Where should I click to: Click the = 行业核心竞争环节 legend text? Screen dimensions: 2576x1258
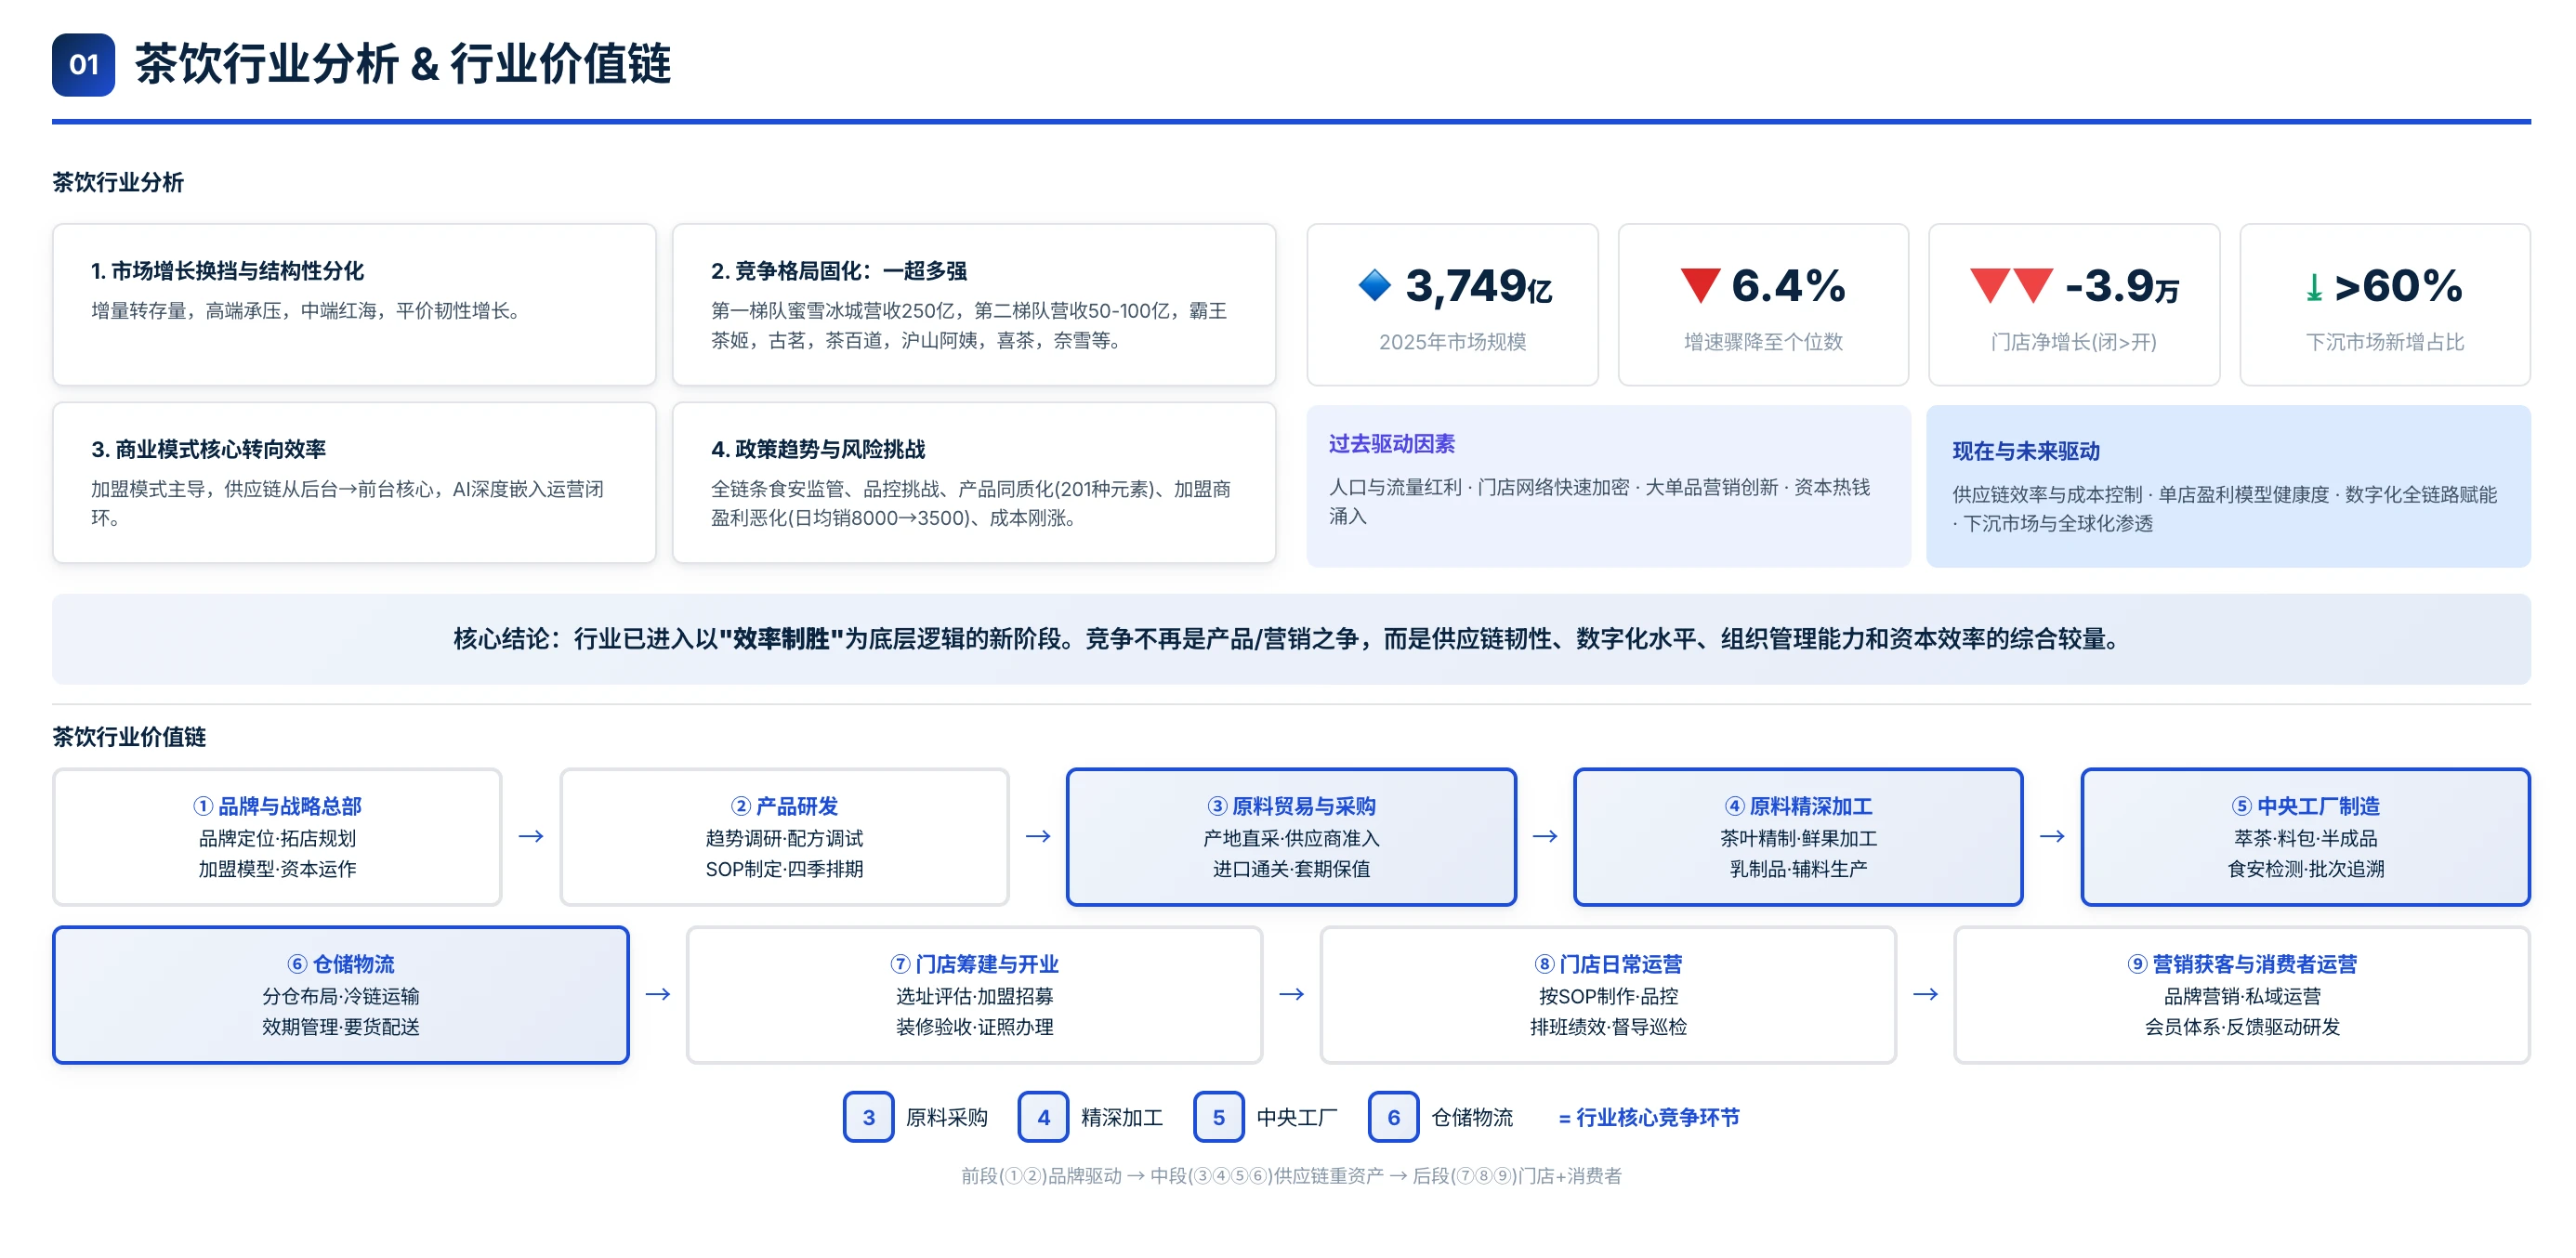[1649, 1117]
